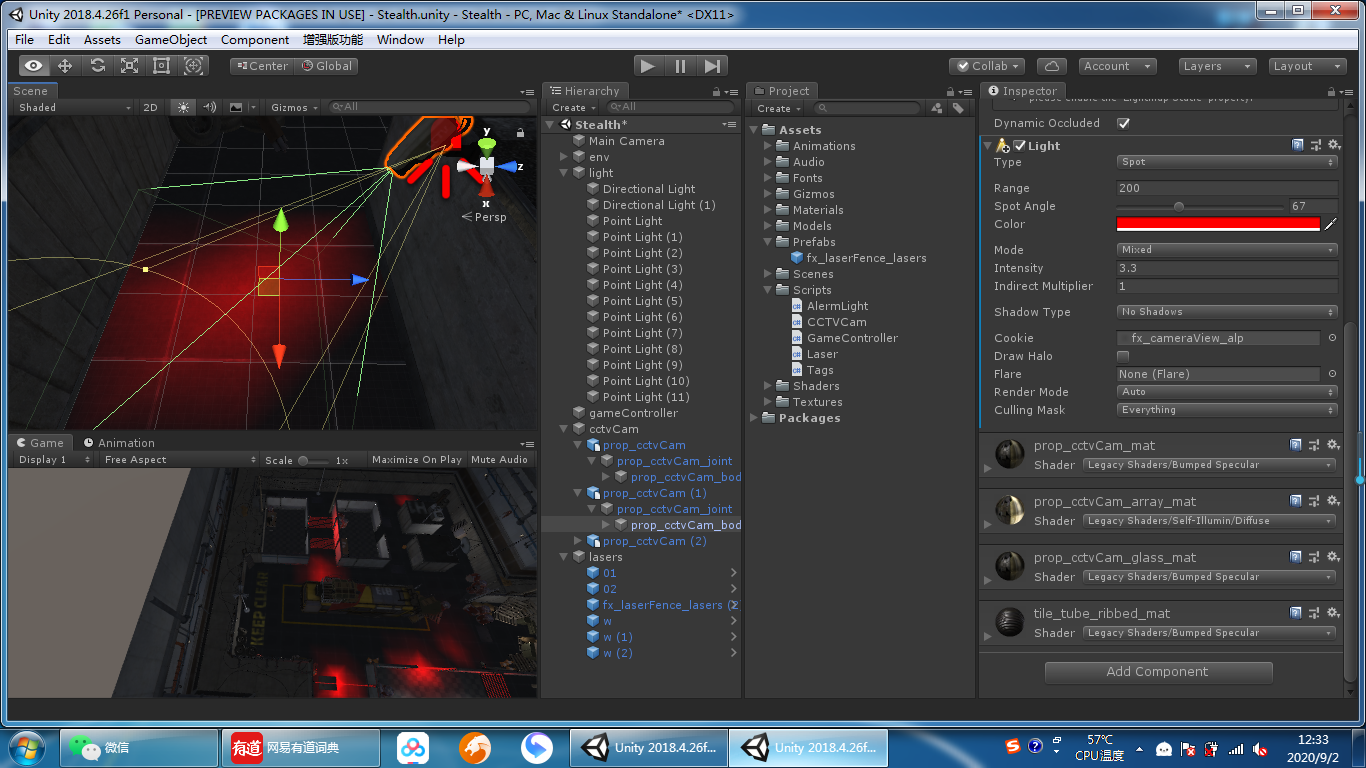Select the Rotate tool
The height and width of the screenshot is (768, 1366).
pos(98,66)
